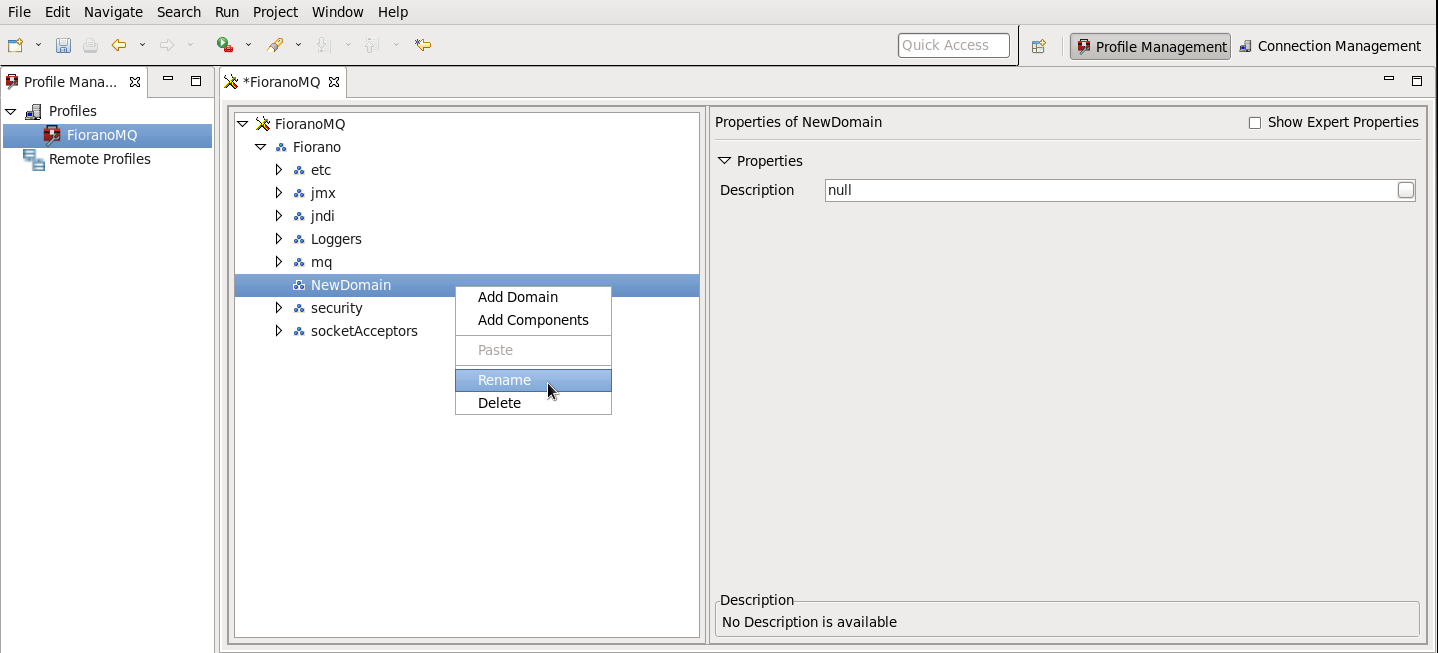Save the profile with the floppy icon

[x=63, y=45]
